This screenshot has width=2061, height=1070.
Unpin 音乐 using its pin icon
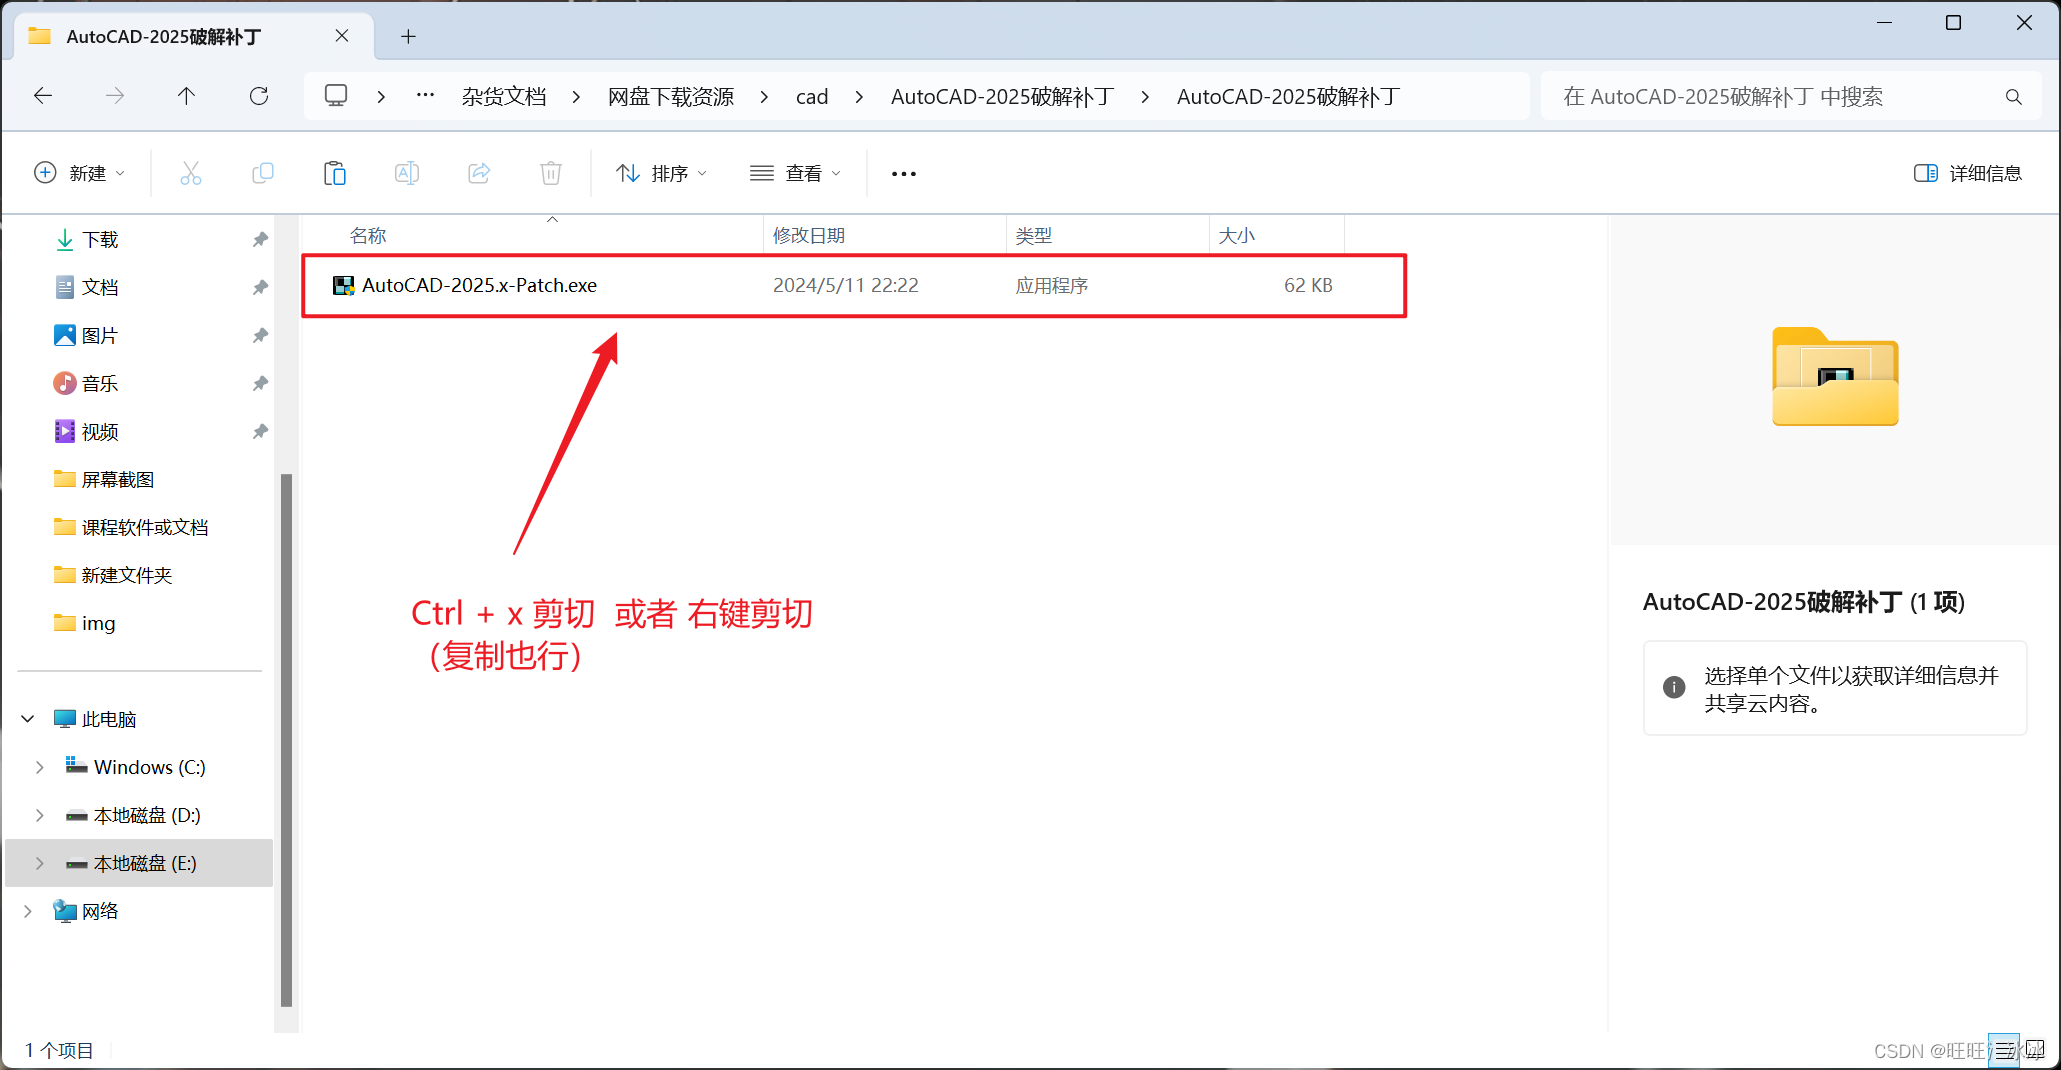260,384
